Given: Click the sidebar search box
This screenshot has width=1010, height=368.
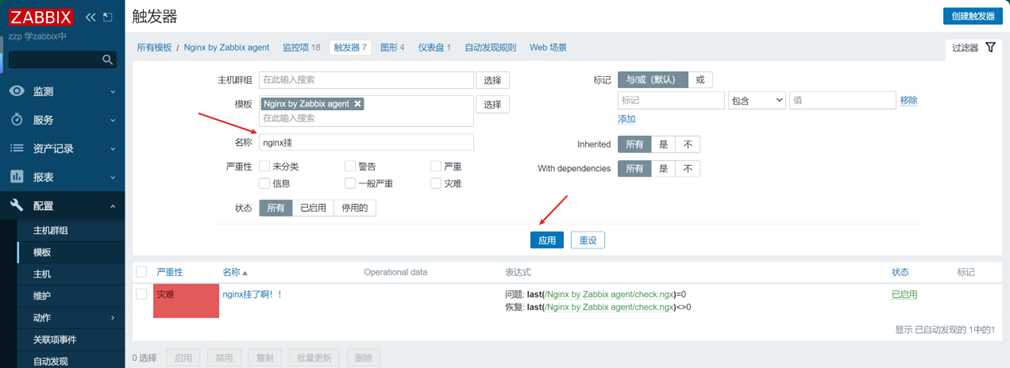Looking at the screenshot, I should (62, 60).
